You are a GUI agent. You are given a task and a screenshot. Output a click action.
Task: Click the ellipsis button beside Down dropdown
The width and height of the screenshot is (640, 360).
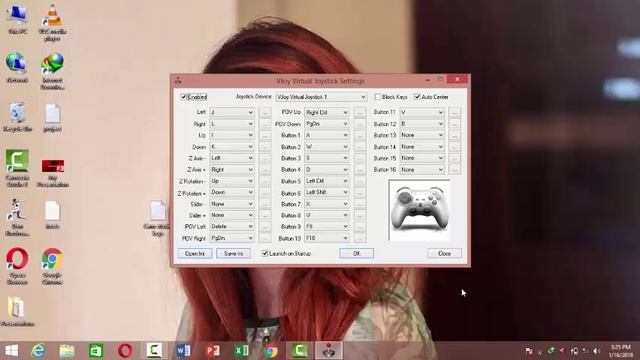[264, 147]
